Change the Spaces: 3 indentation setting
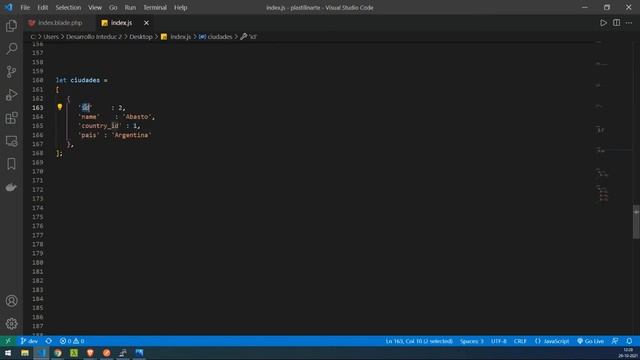Viewport: 640px width, 360px height. click(x=471, y=341)
